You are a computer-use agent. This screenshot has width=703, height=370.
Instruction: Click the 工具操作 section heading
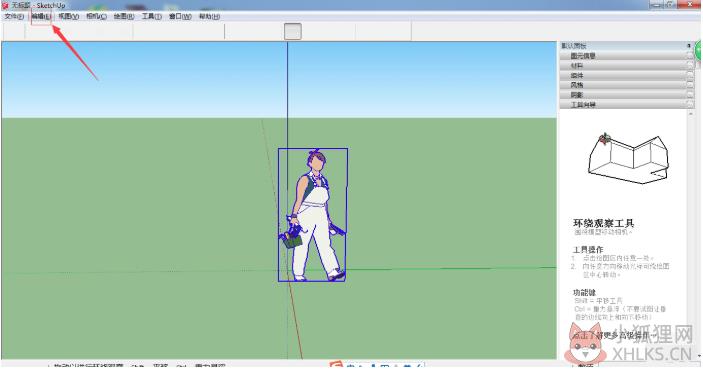(x=588, y=249)
